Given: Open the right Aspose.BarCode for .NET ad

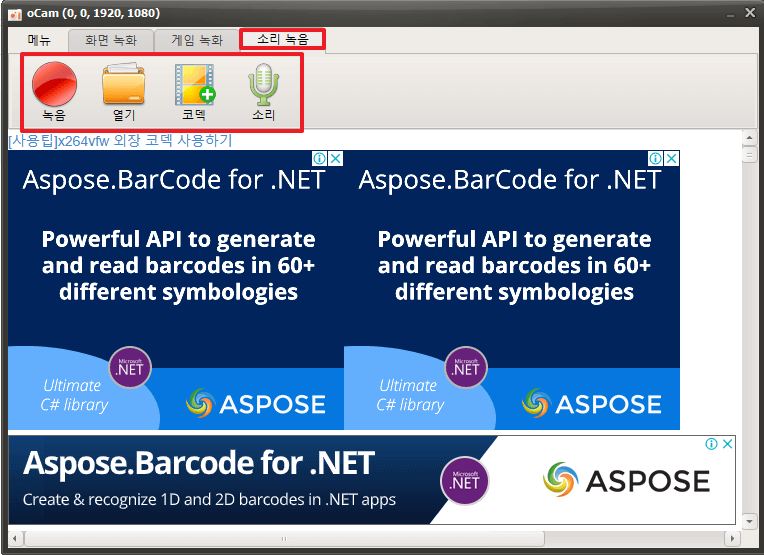Looking at the screenshot, I should pyautogui.click(x=512, y=290).
